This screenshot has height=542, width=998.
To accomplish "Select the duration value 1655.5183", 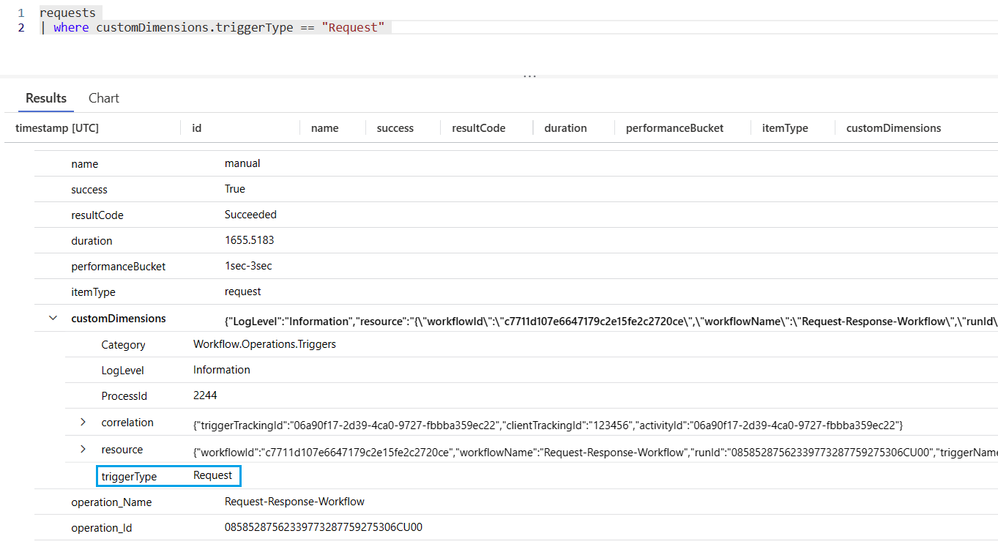I will tap(250, 240).
